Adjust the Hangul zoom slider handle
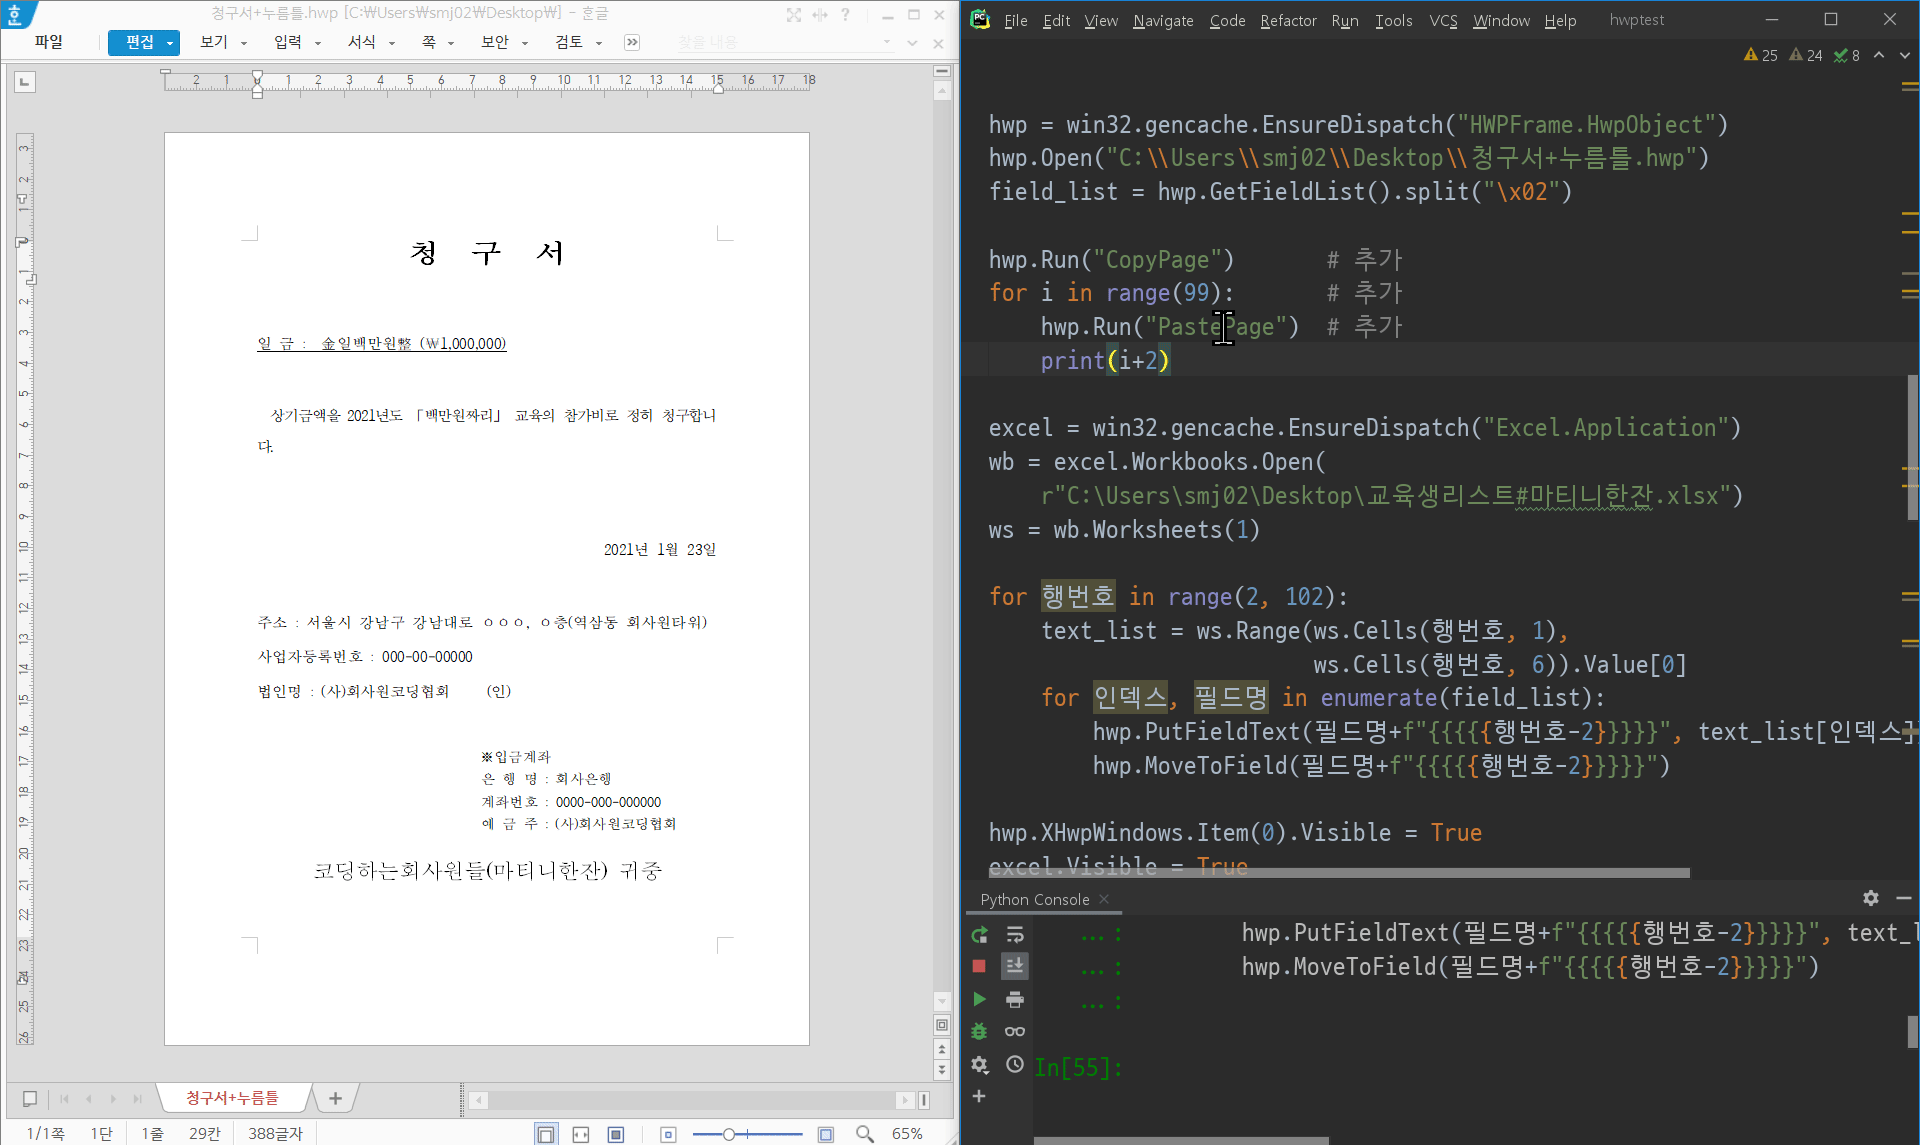 (729, 1134)
